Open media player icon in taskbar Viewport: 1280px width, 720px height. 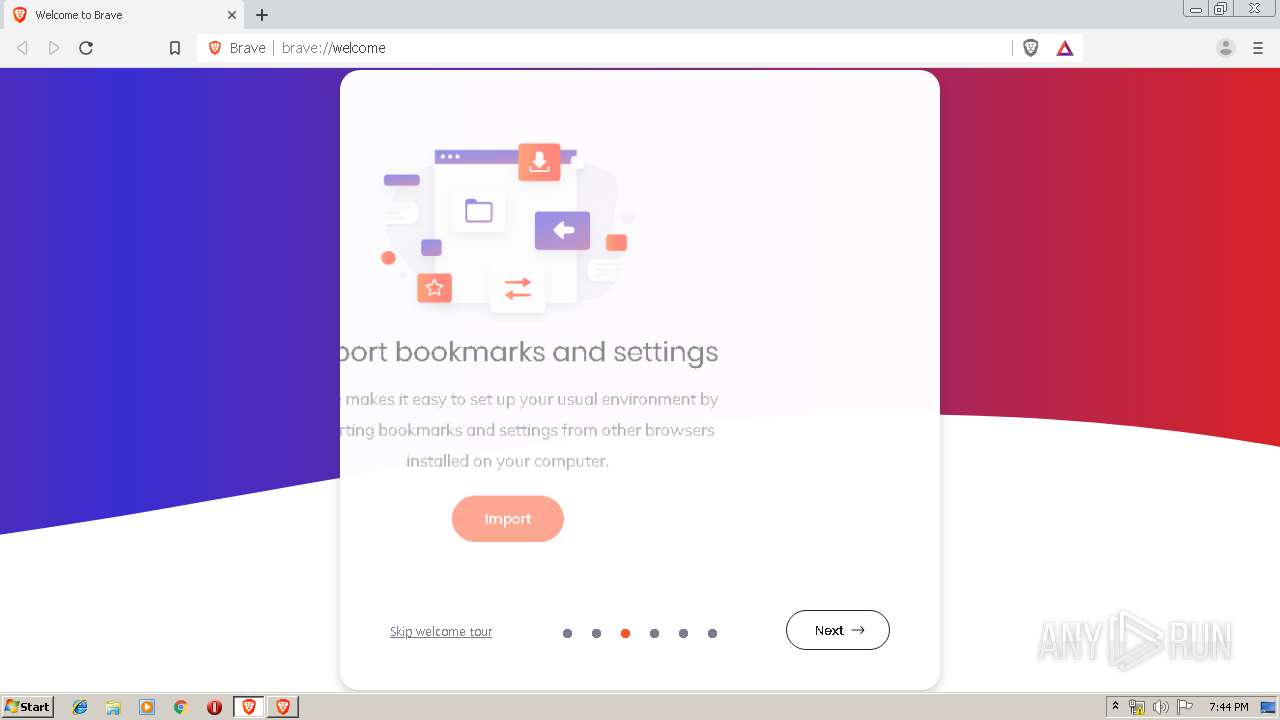(x=147, y=707)
